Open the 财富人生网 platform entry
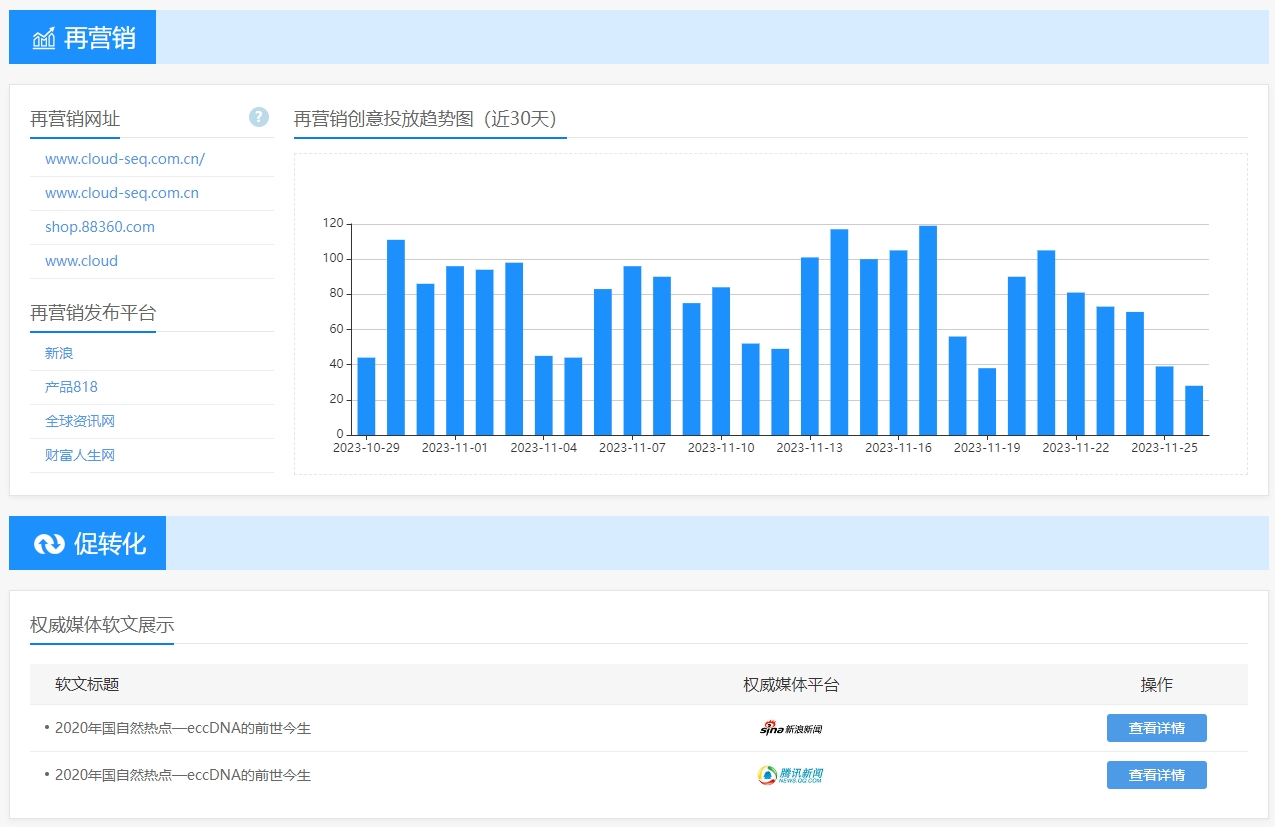 [80, 455]
